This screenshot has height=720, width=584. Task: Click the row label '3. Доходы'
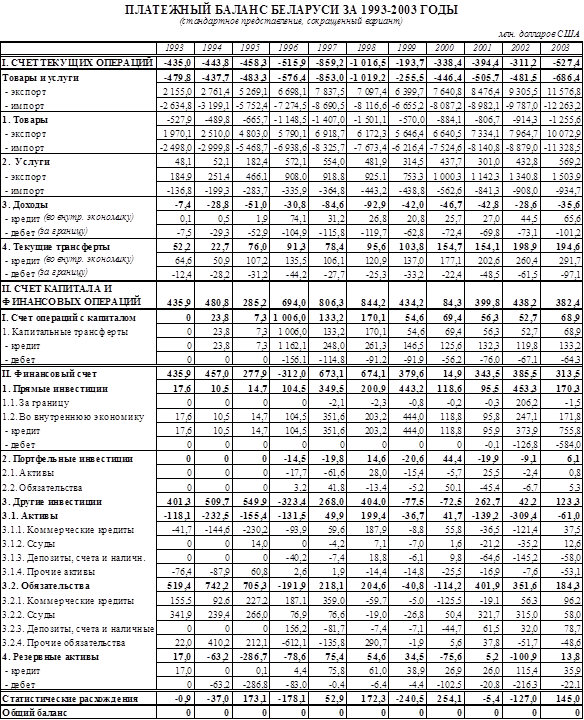tap(25, 205)
